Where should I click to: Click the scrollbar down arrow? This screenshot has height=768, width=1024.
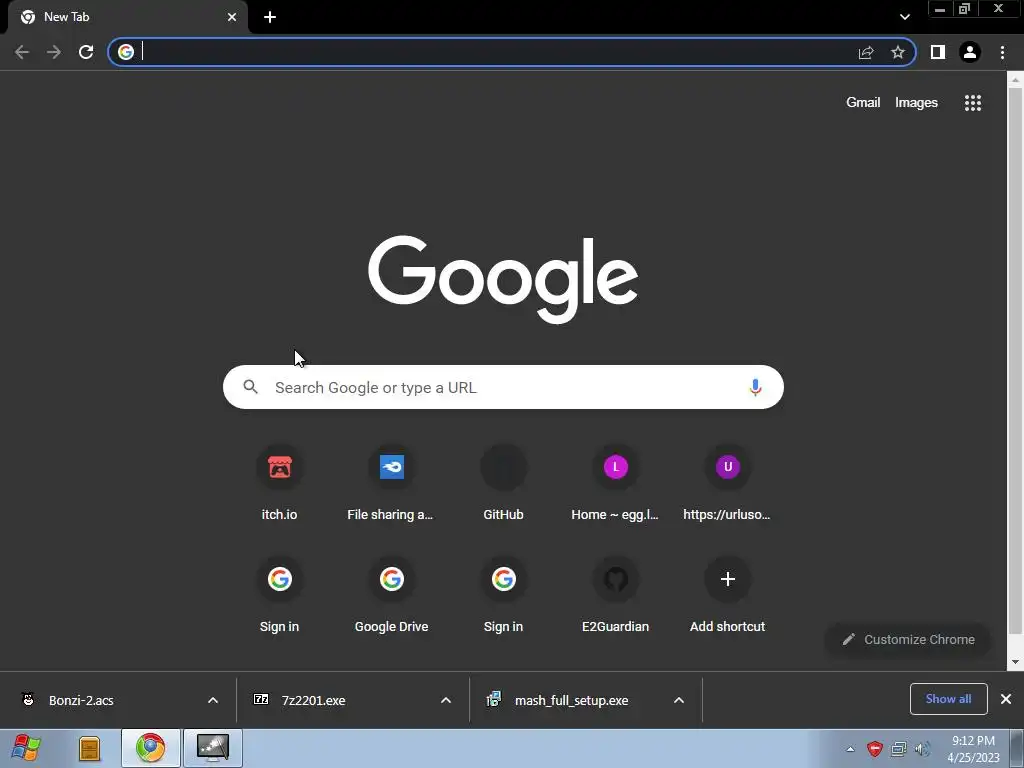click(1015, 662)
